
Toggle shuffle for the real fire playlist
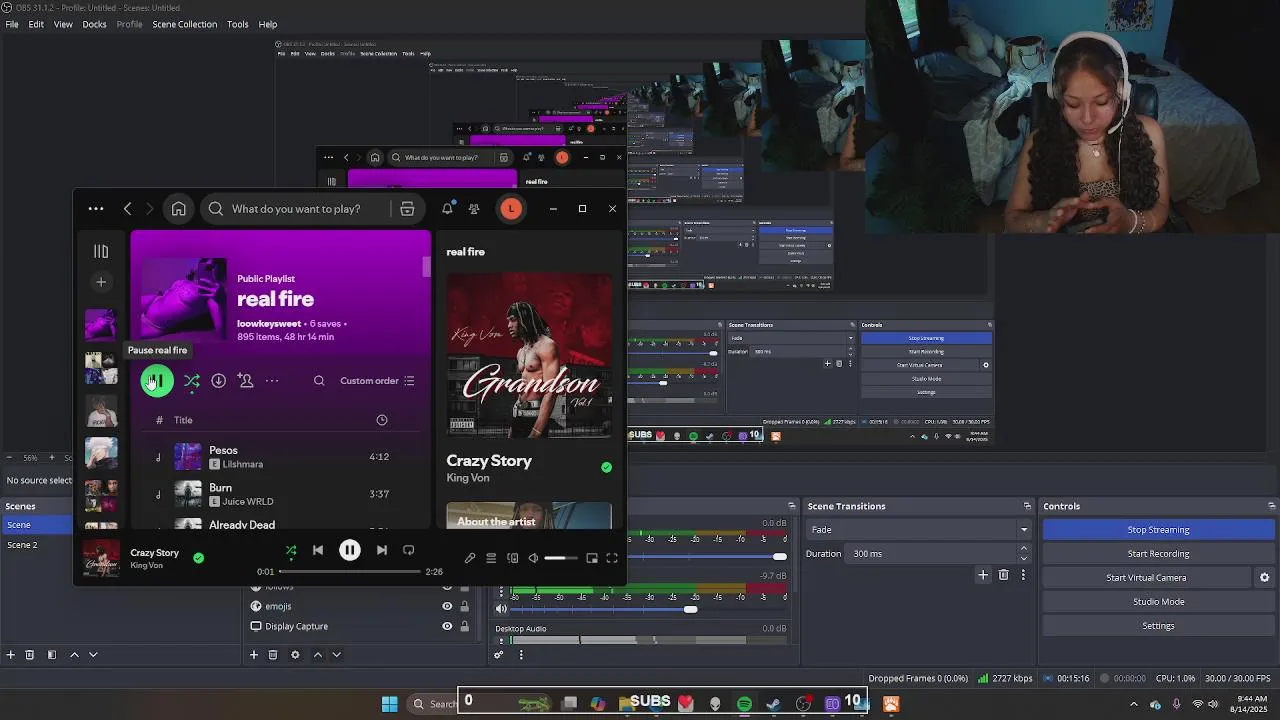[x=192, y=381]
